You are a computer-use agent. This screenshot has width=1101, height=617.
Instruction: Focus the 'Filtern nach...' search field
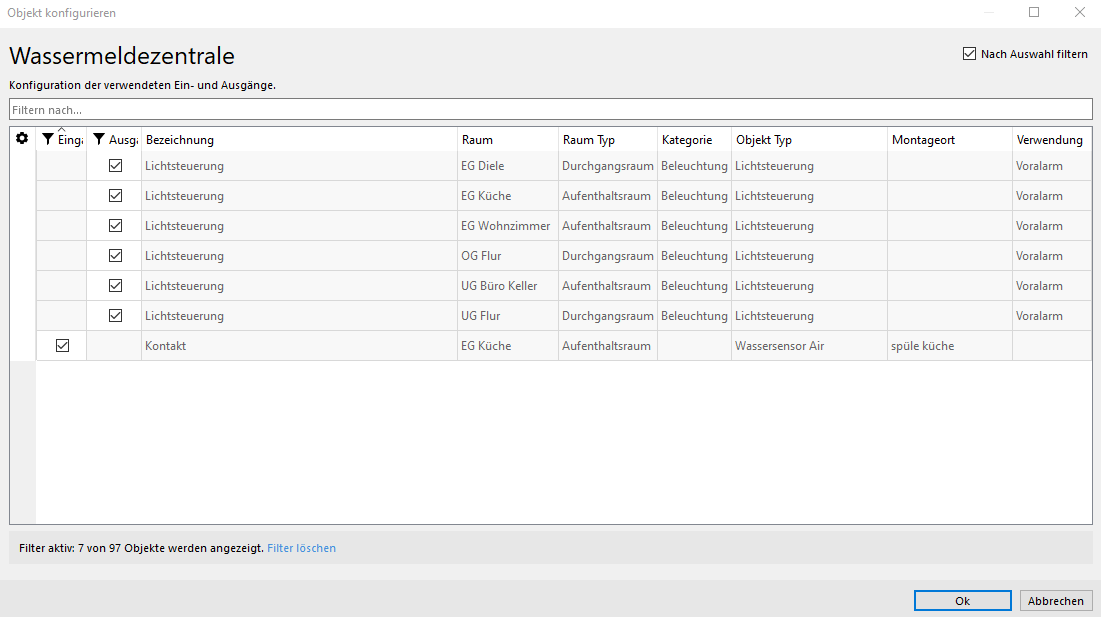[x=550, y=109]
